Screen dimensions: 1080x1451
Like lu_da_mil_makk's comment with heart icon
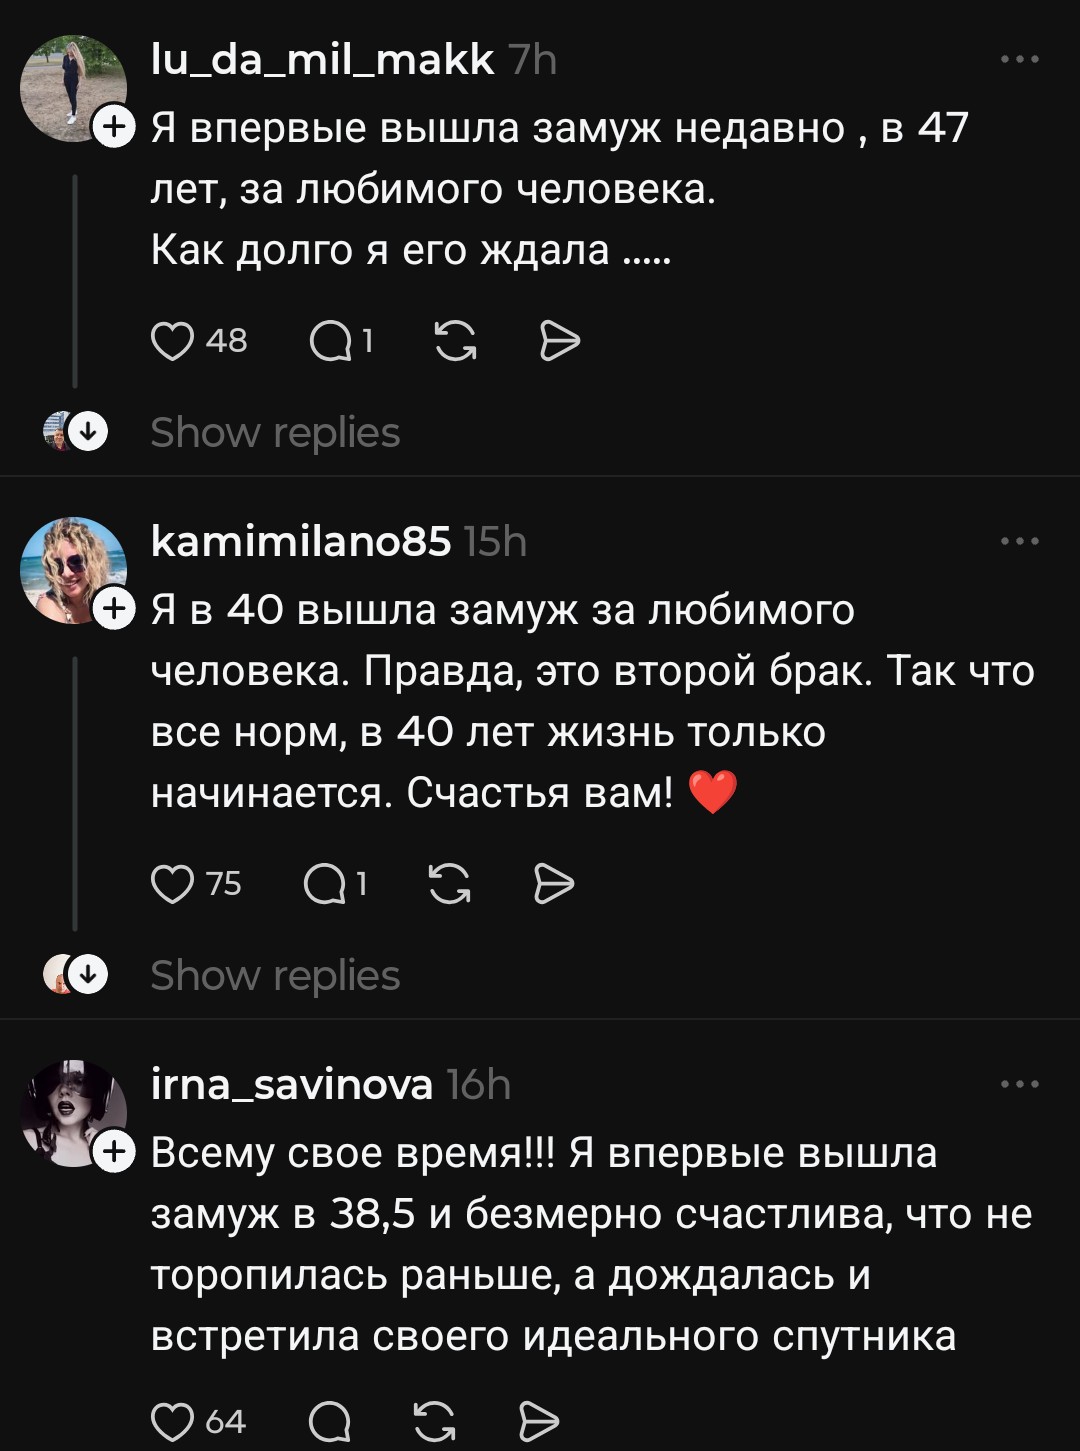tap(172, 341)
